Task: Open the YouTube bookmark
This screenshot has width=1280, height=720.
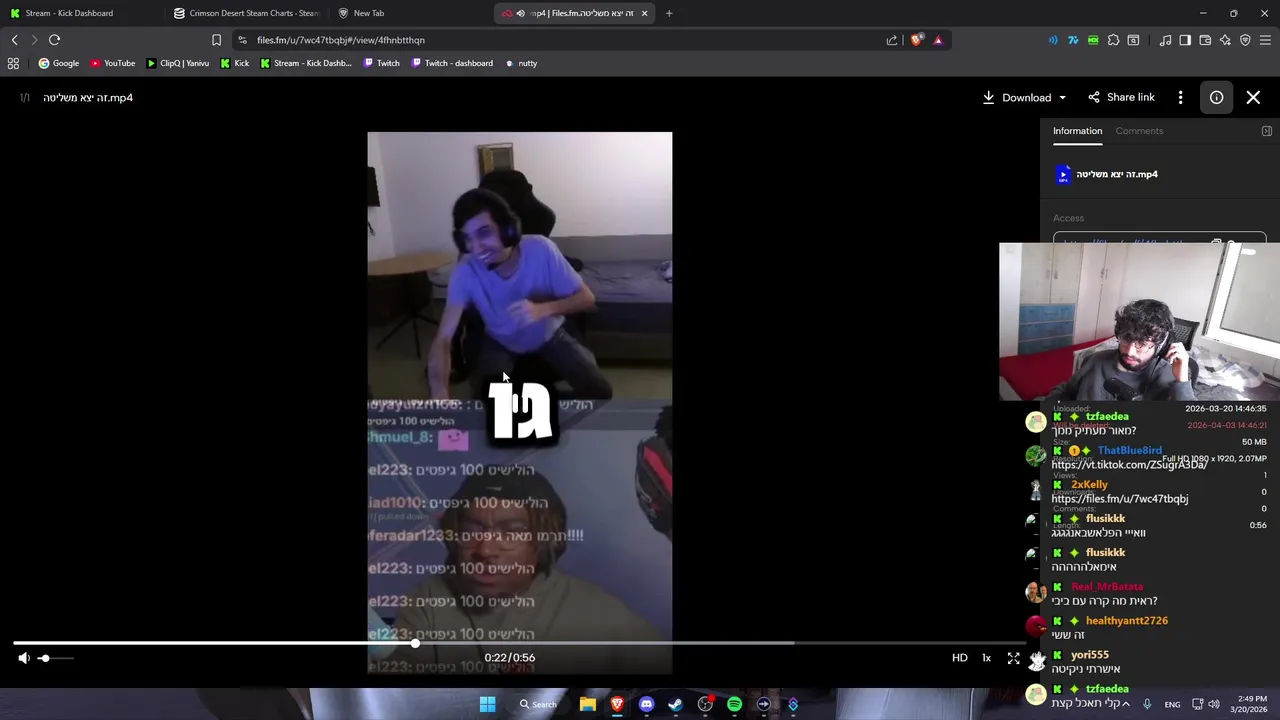Action: [112, 63]
